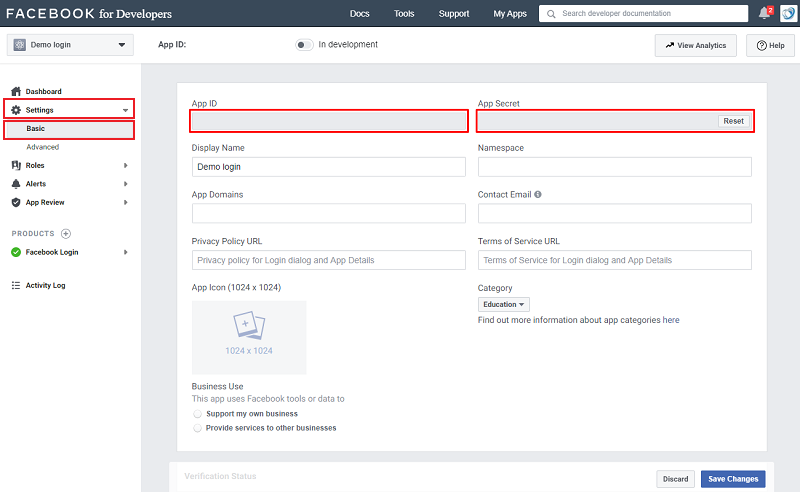The width and height of the screenshot is (800, 492).
Task: Click the App Domains field
Action: click(x=329, y=213)
